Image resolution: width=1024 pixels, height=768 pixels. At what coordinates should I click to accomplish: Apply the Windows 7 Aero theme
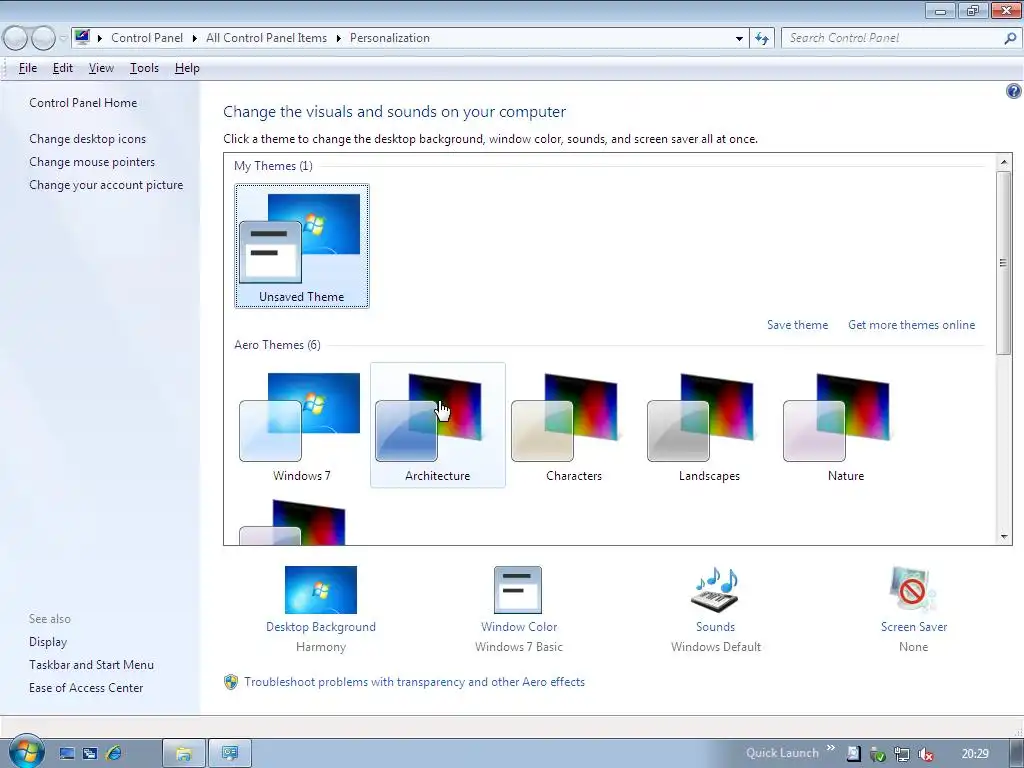pos(302,425)
